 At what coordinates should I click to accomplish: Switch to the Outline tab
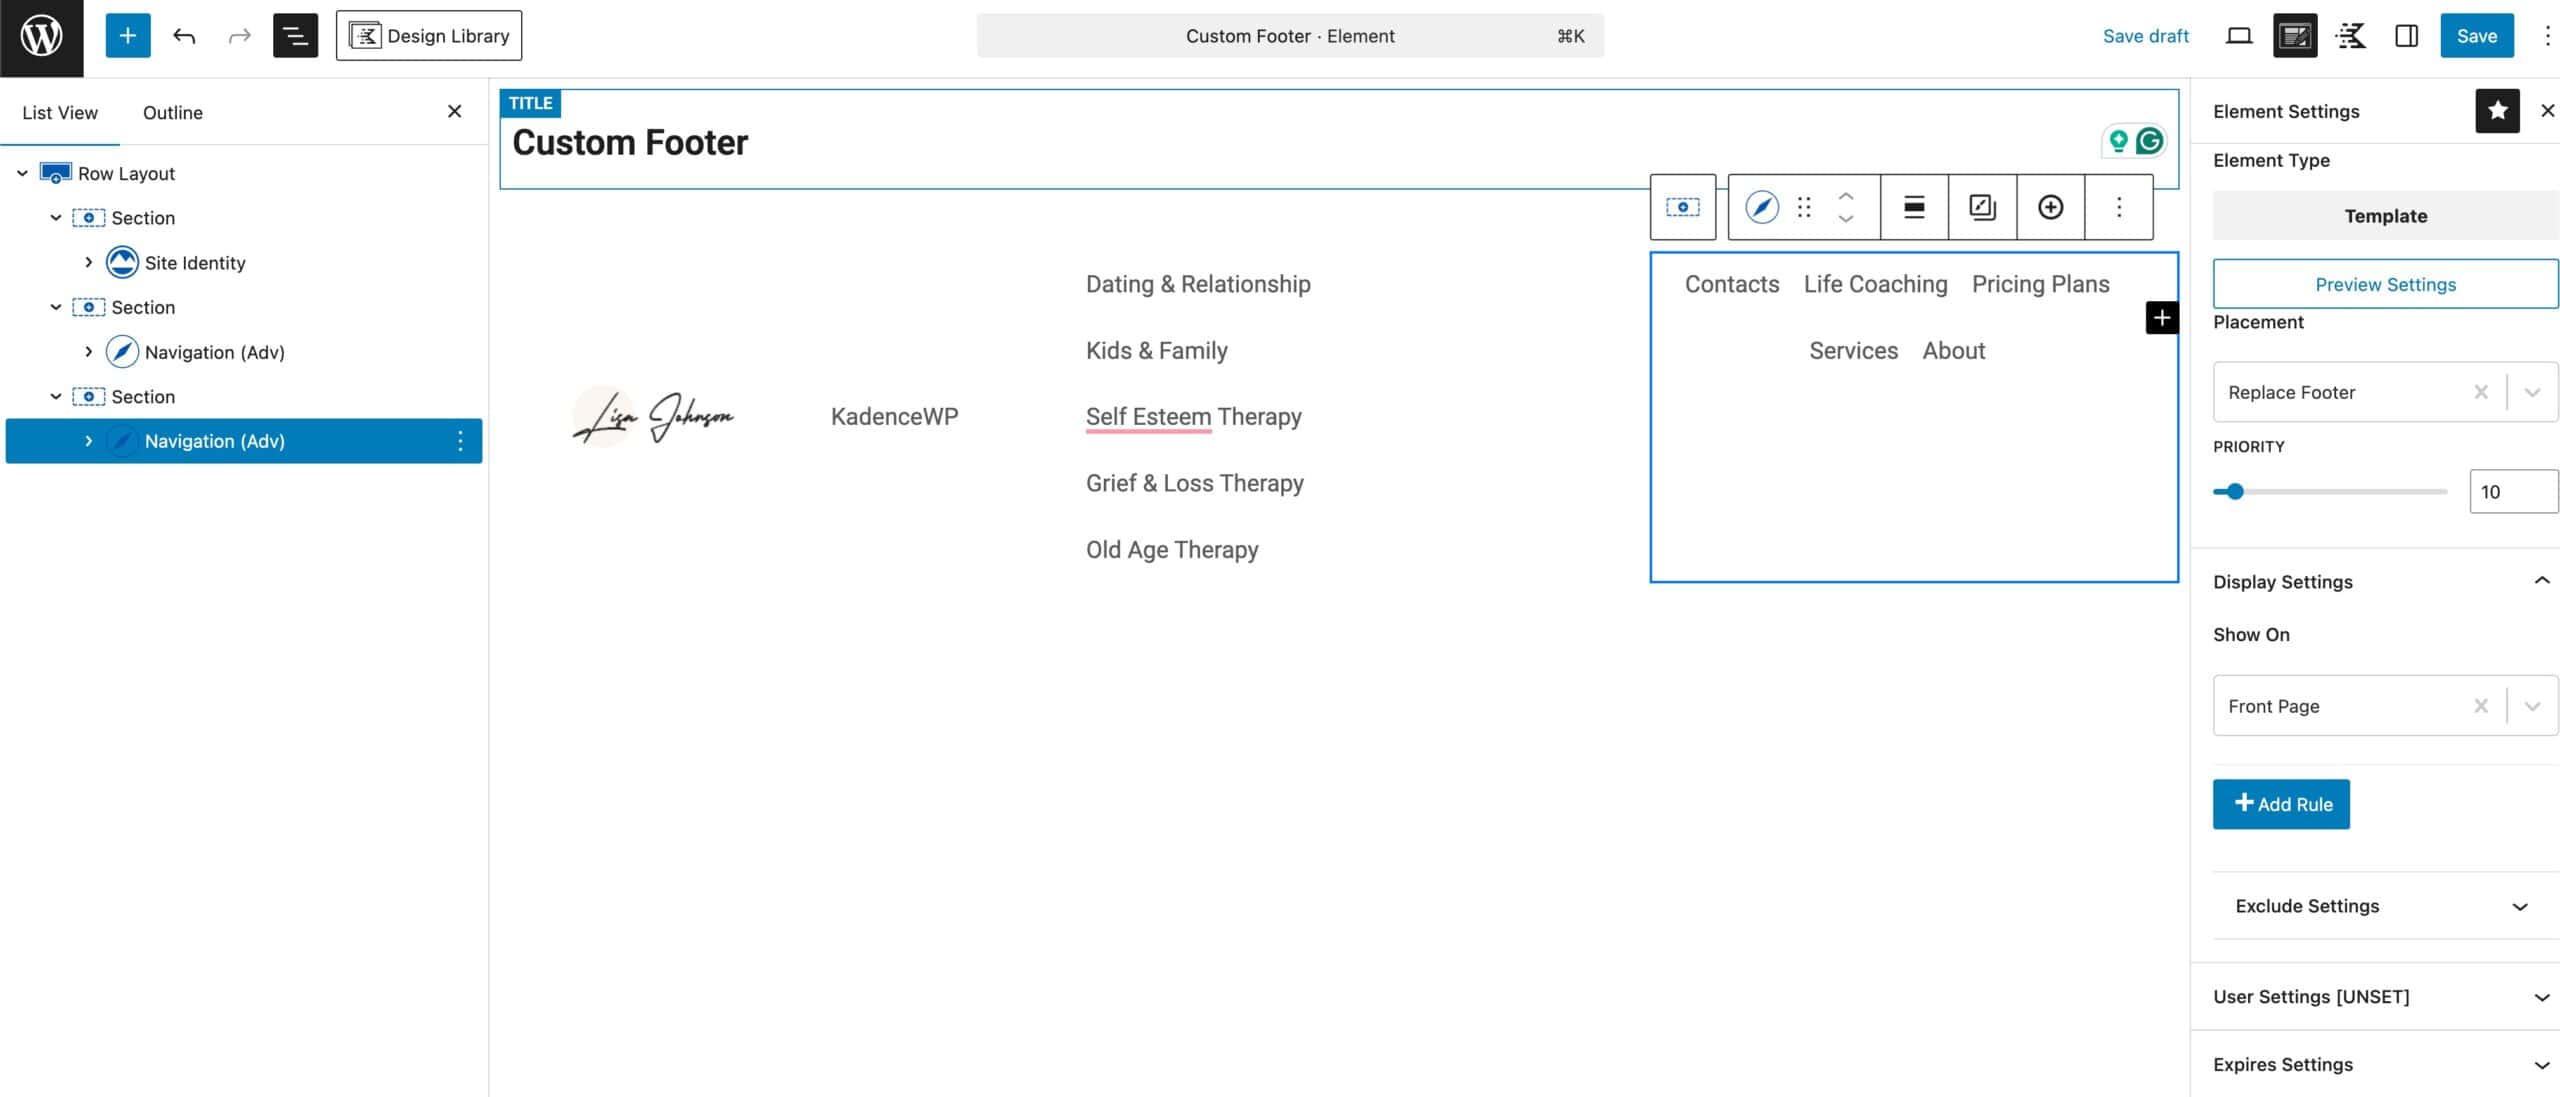pos(172,112)
